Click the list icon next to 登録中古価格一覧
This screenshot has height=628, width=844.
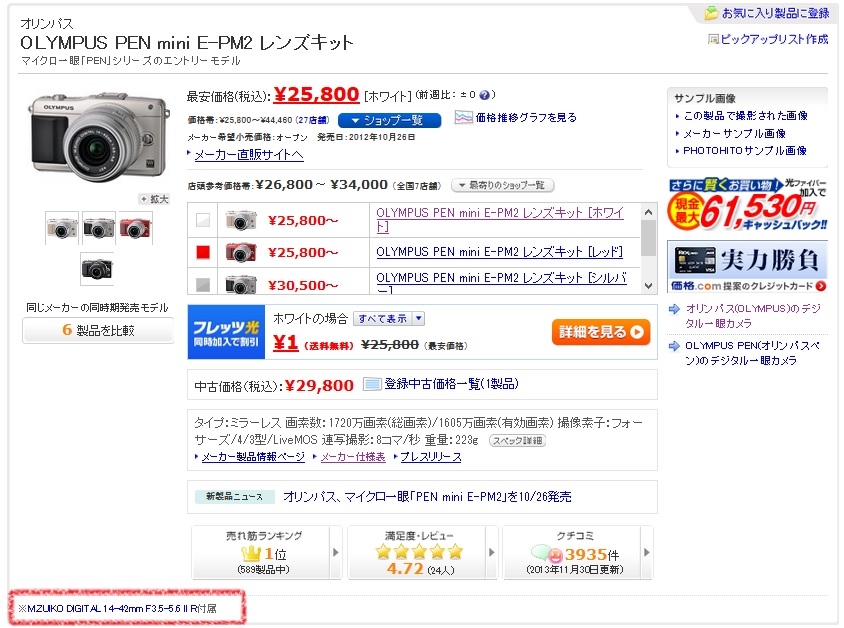pos(372,384)
